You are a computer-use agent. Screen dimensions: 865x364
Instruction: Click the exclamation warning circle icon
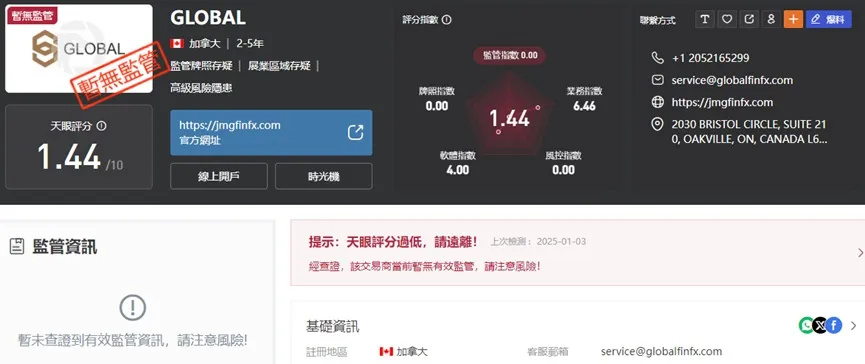tap(132, 308)
